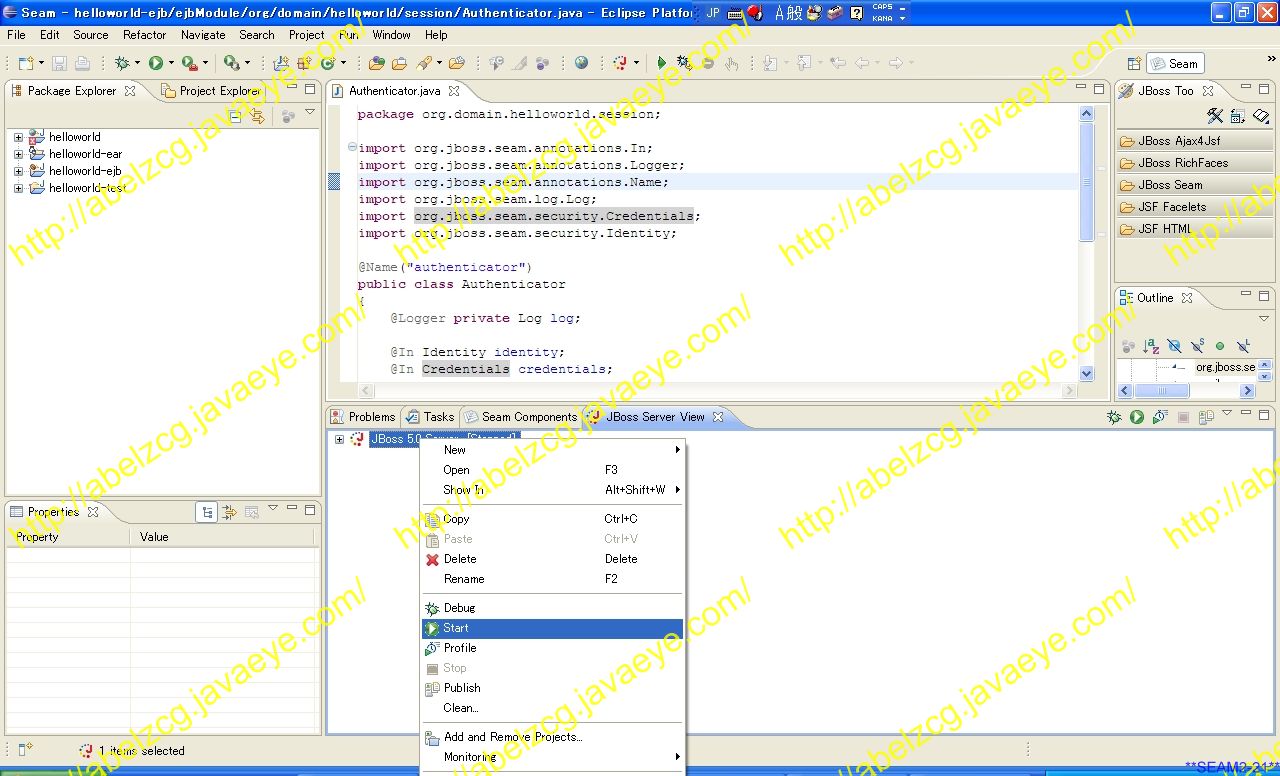
Task: Open the Refactor menu
Action: [x=144, y=35]
